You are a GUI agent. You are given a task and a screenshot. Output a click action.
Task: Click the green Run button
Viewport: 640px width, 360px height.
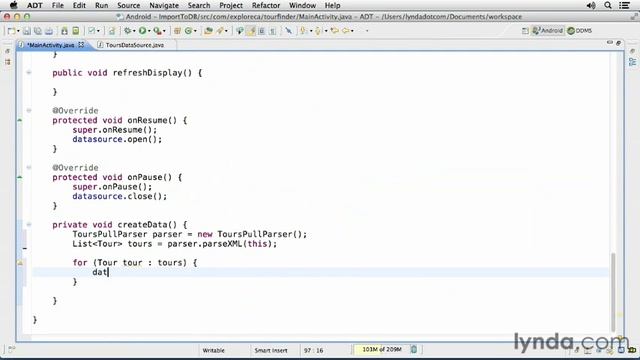coord(142,31)
